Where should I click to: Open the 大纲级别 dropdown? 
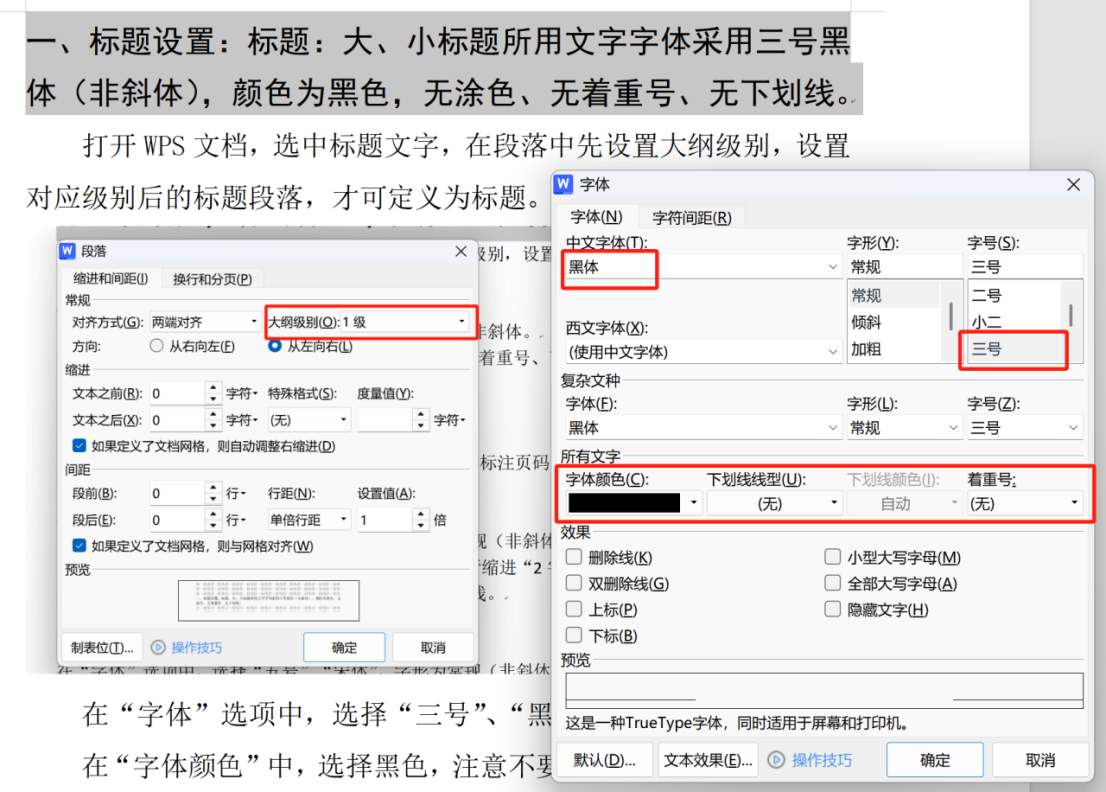point(461,322)
